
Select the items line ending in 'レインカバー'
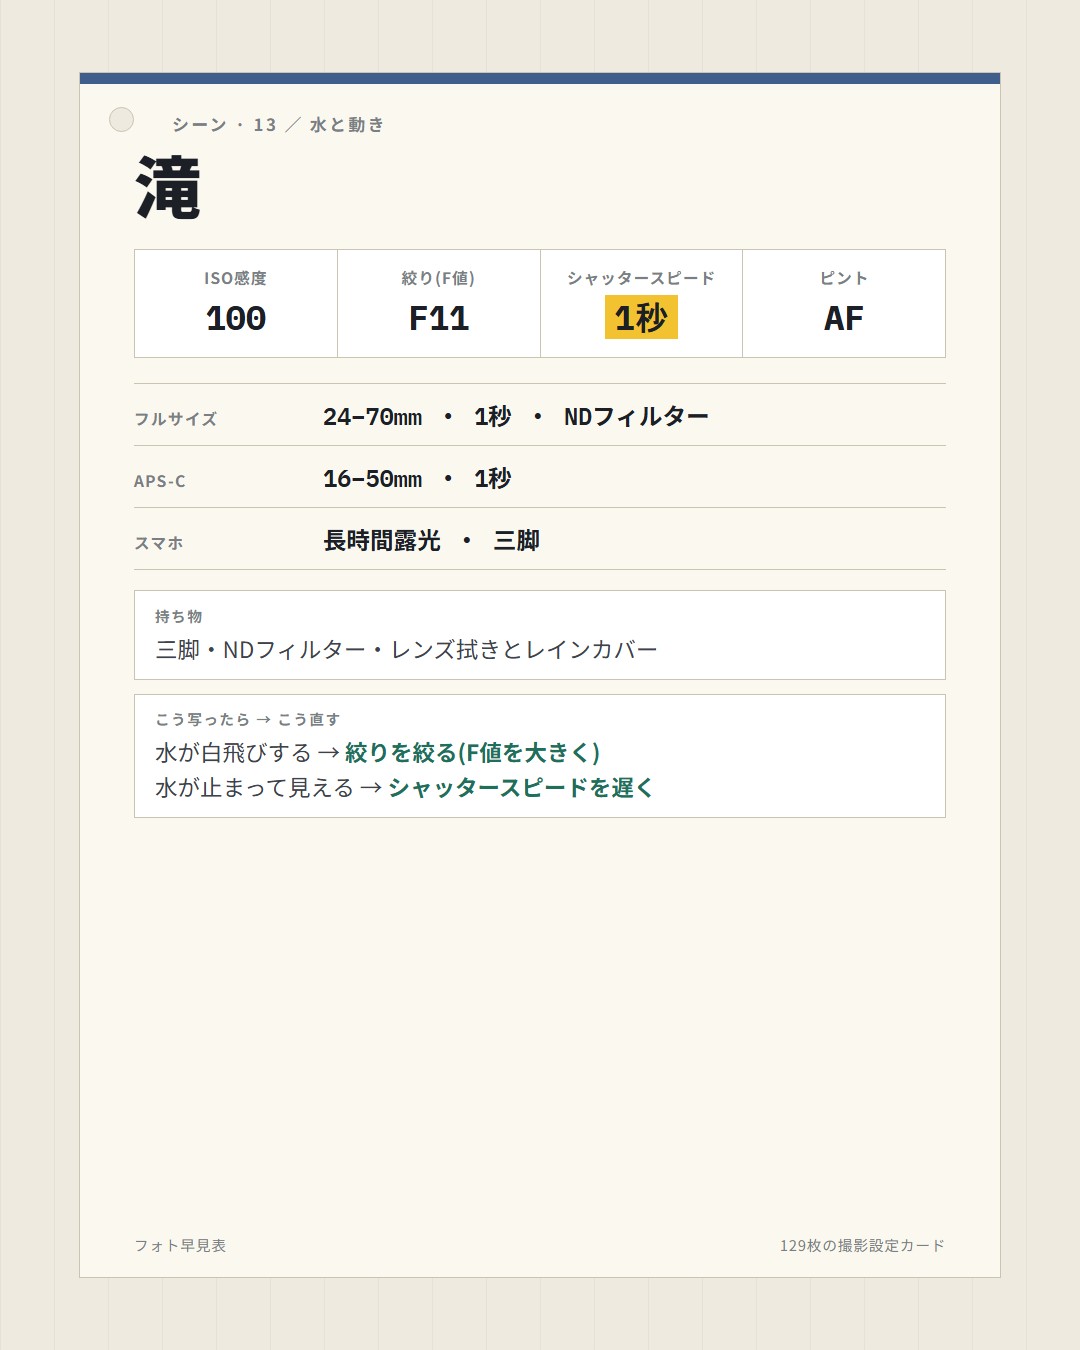point(406,650)
